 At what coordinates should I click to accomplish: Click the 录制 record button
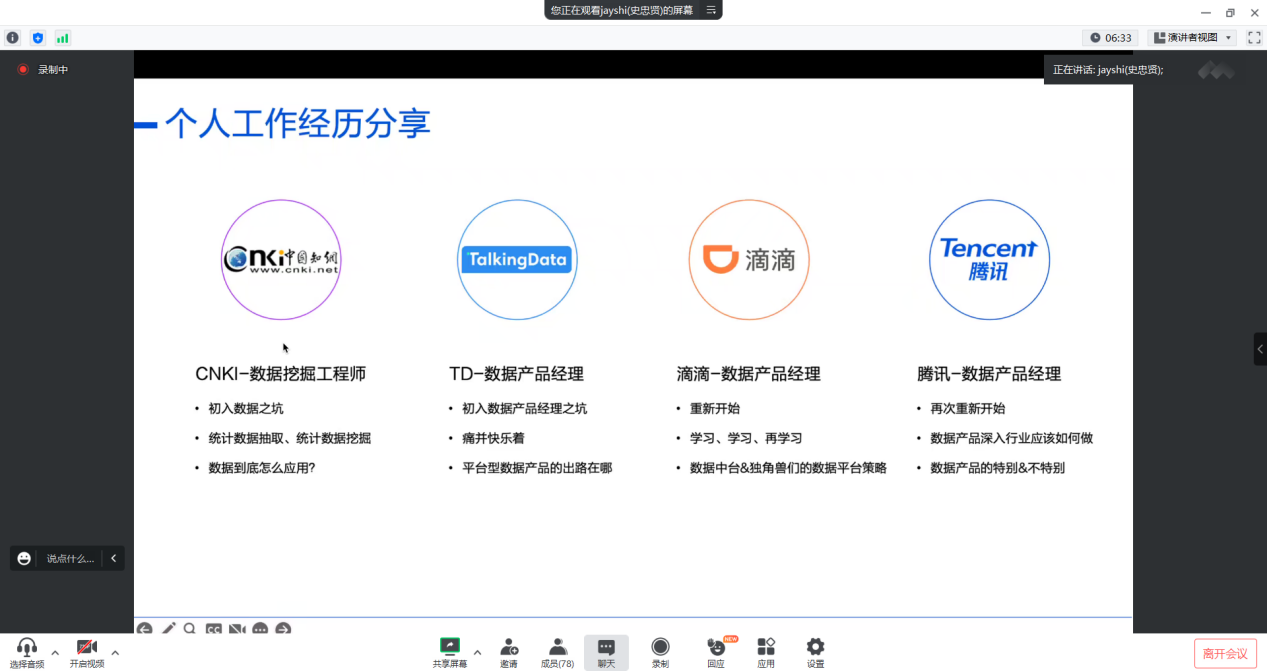click(x=660, y=651)
